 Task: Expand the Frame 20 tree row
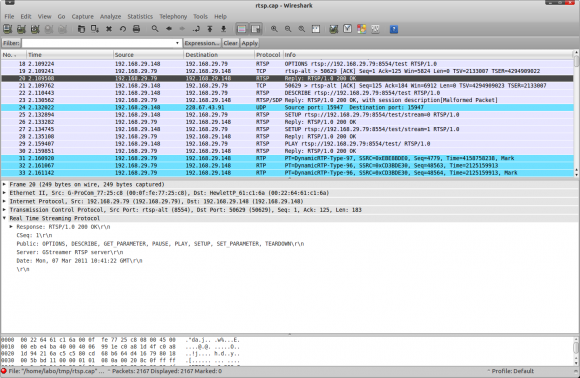click(x=4, y=184)
